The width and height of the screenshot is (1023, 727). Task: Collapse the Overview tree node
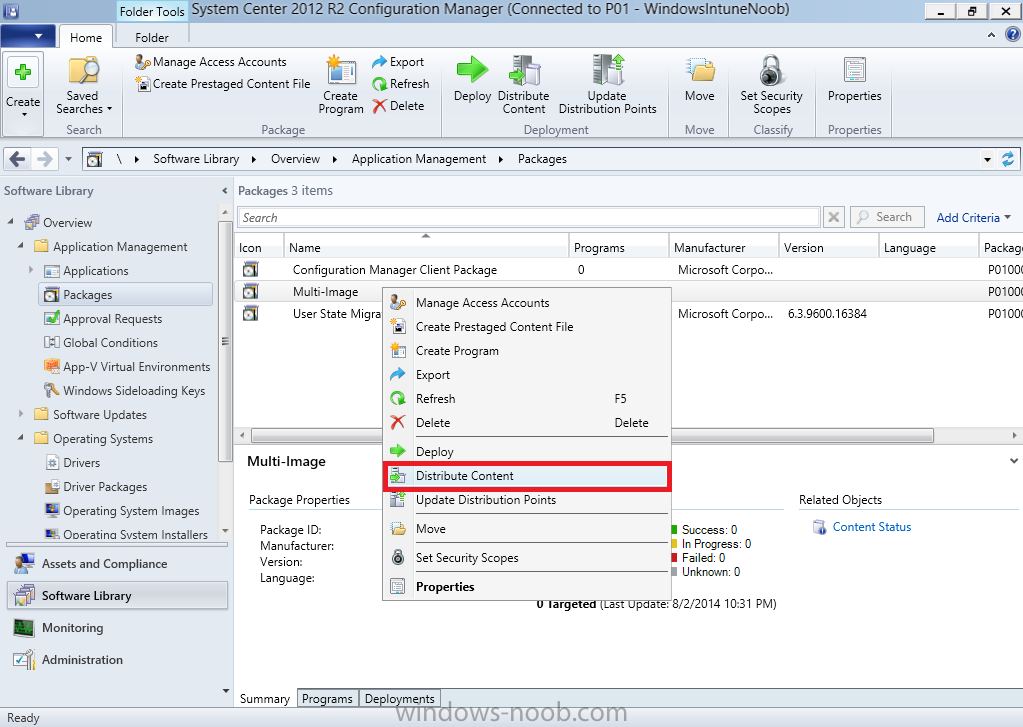tap(10, 222)
